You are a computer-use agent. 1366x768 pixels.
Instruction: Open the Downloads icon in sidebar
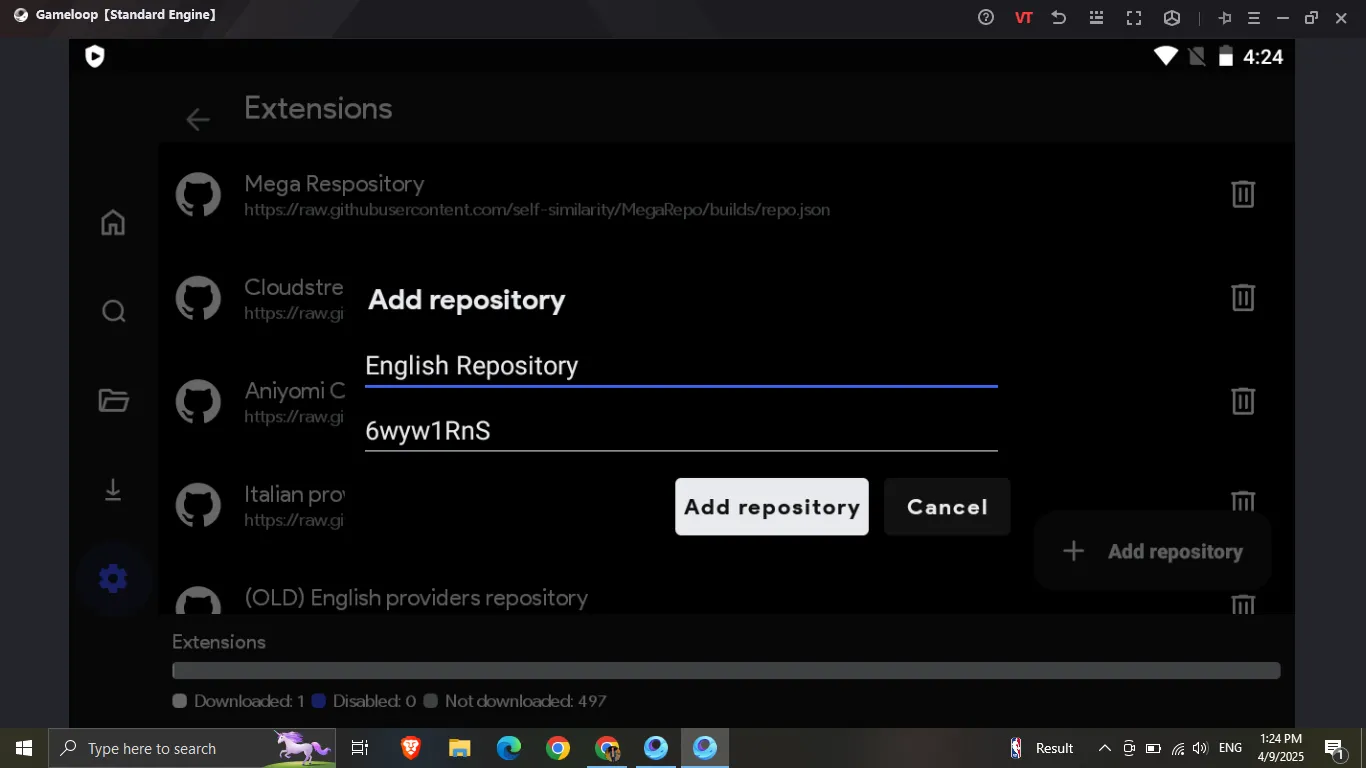113,490
